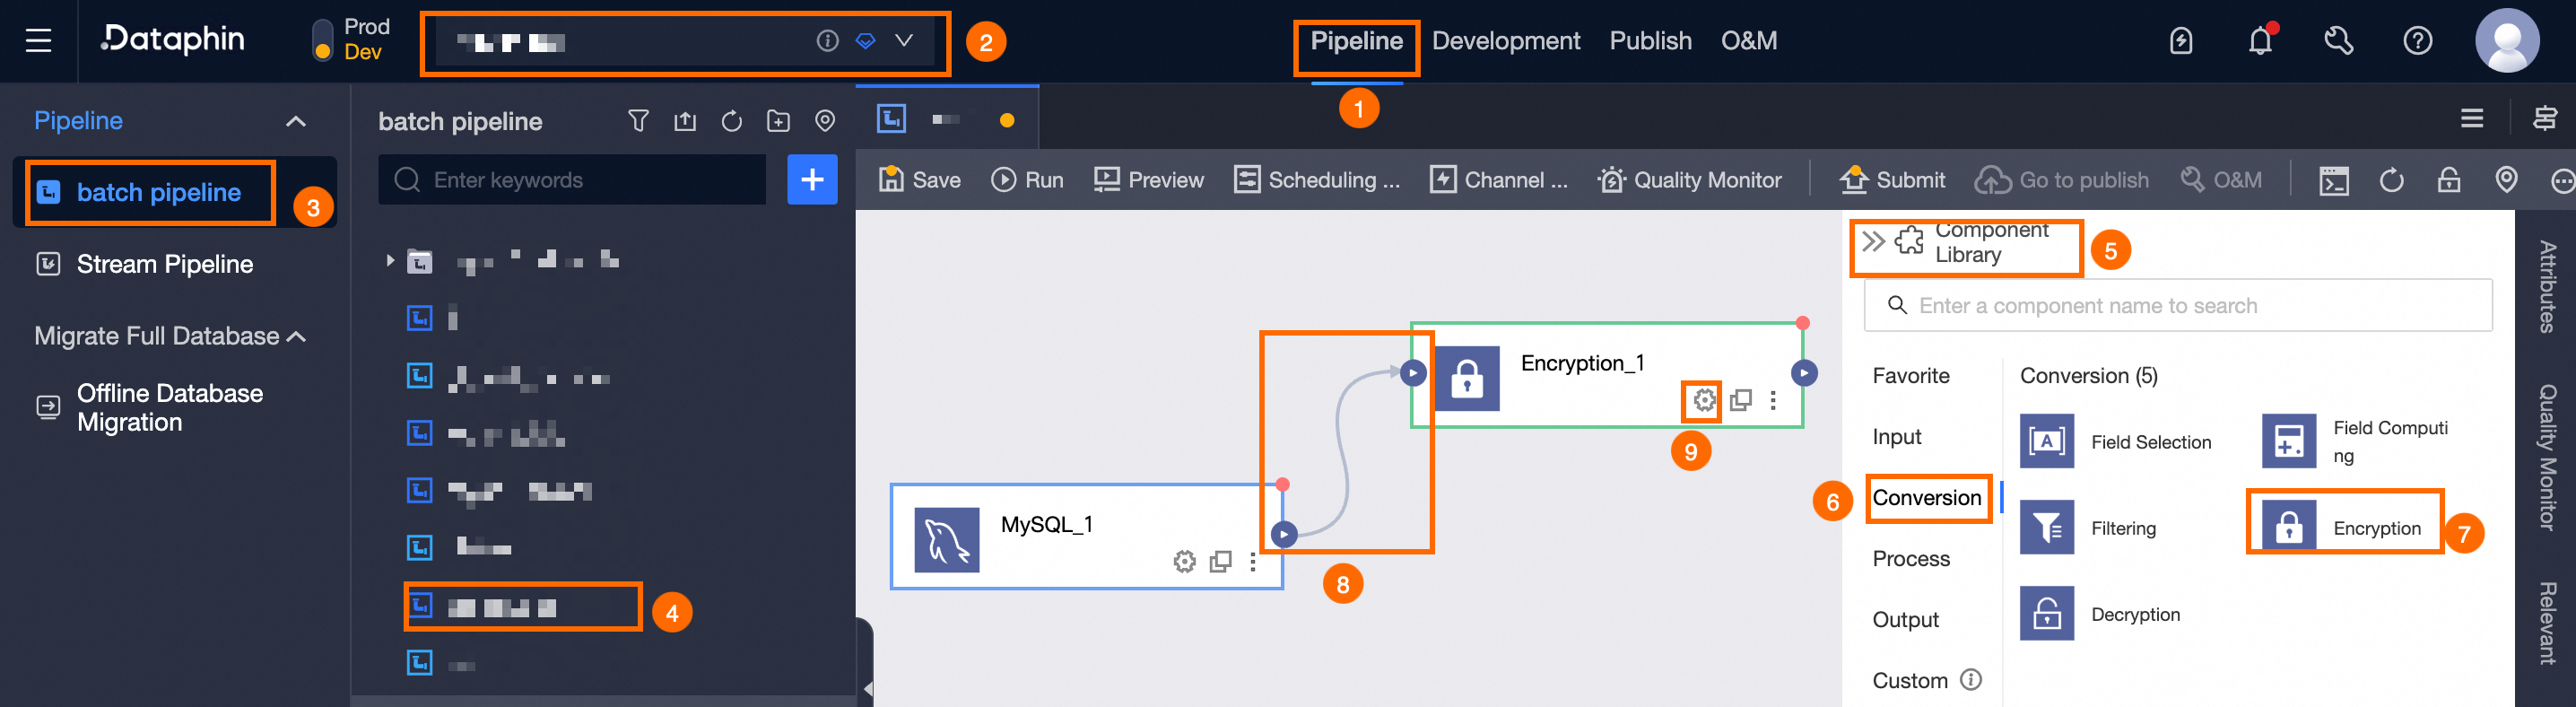Open the help question mark icon
The height and width of the screenshot is (707, 2576).
(x=2418, y=41)
